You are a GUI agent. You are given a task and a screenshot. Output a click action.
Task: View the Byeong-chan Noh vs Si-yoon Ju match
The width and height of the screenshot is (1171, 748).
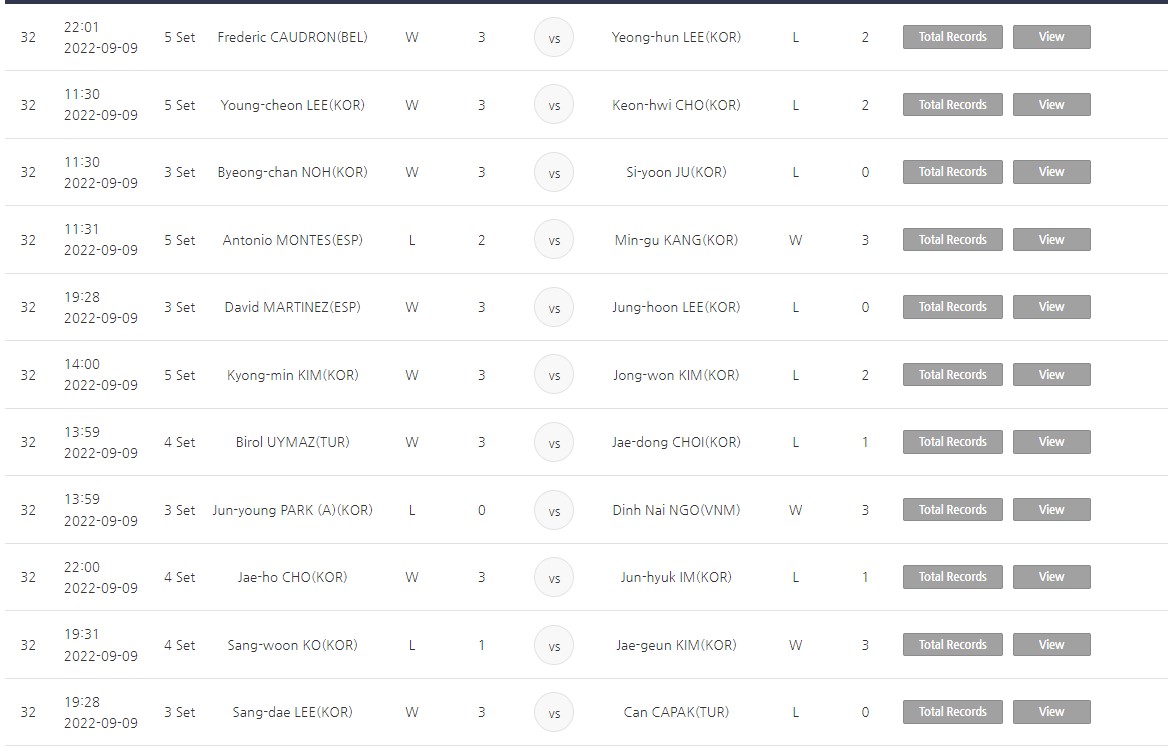pyautogui.click(x=1051, y=172)
